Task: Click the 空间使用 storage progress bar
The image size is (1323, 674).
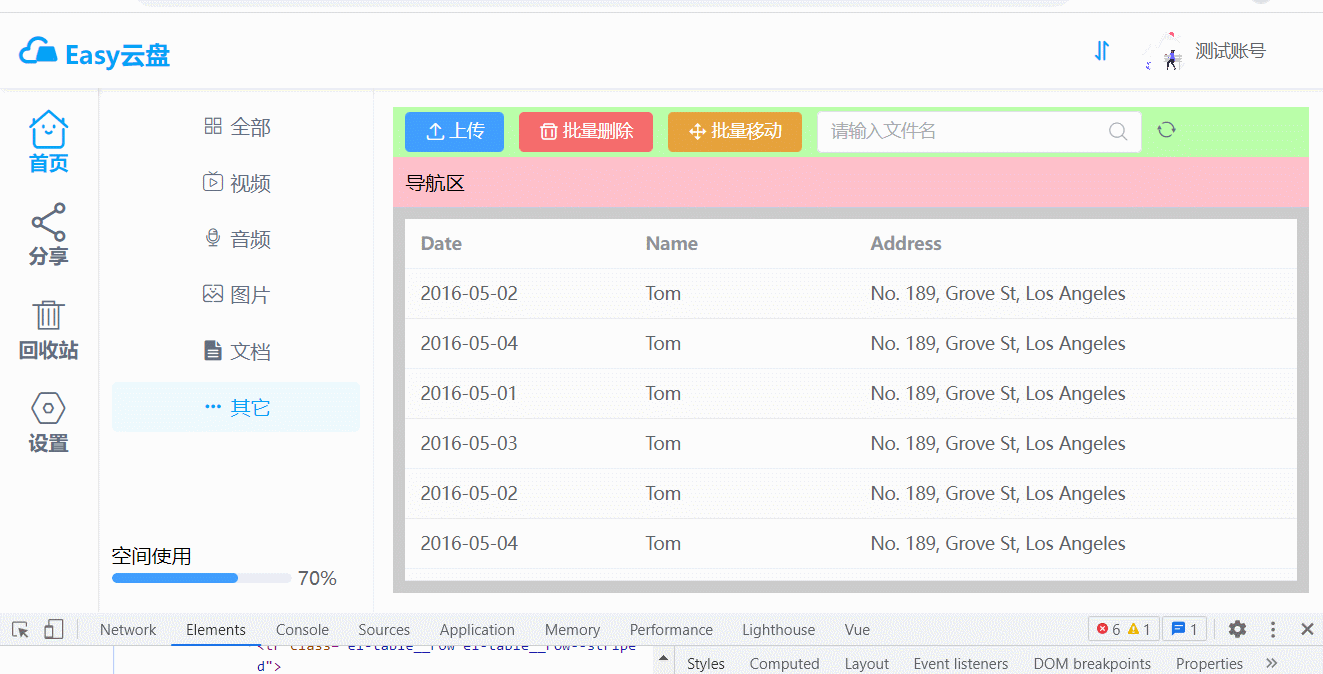Action: pos(200,577)
